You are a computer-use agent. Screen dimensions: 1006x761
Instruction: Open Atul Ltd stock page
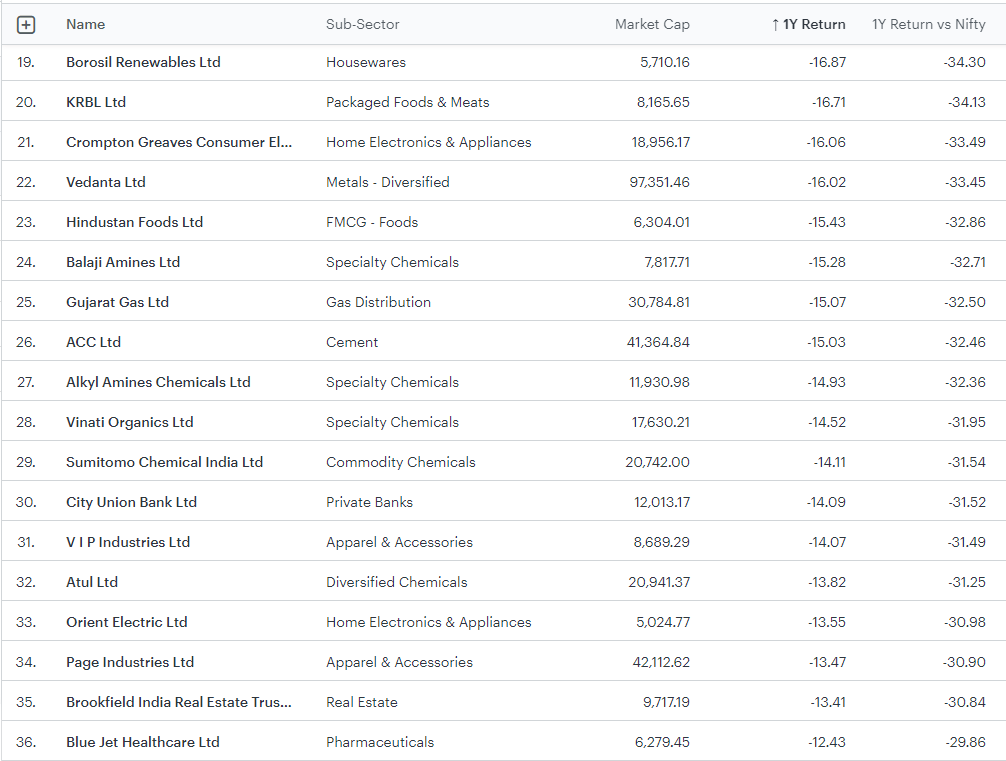pos(92,582)
